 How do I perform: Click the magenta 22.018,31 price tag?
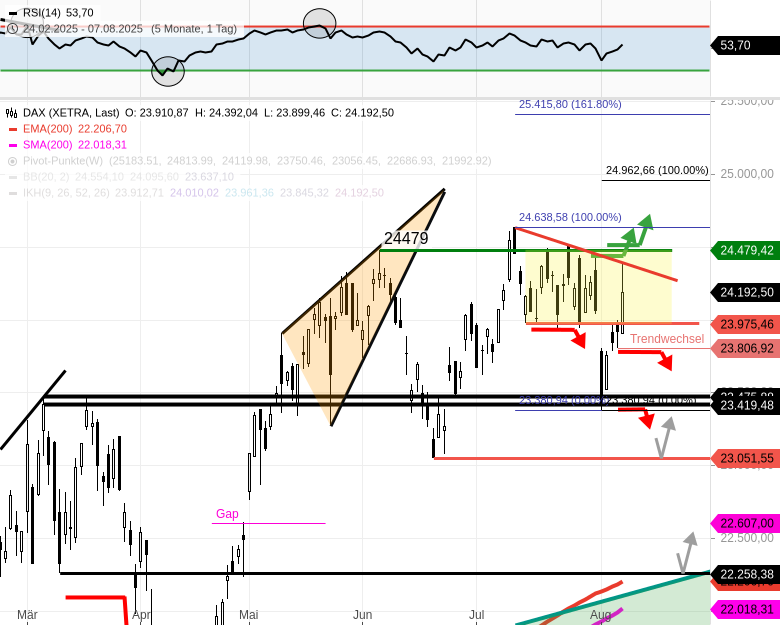[x=745, y=610]
